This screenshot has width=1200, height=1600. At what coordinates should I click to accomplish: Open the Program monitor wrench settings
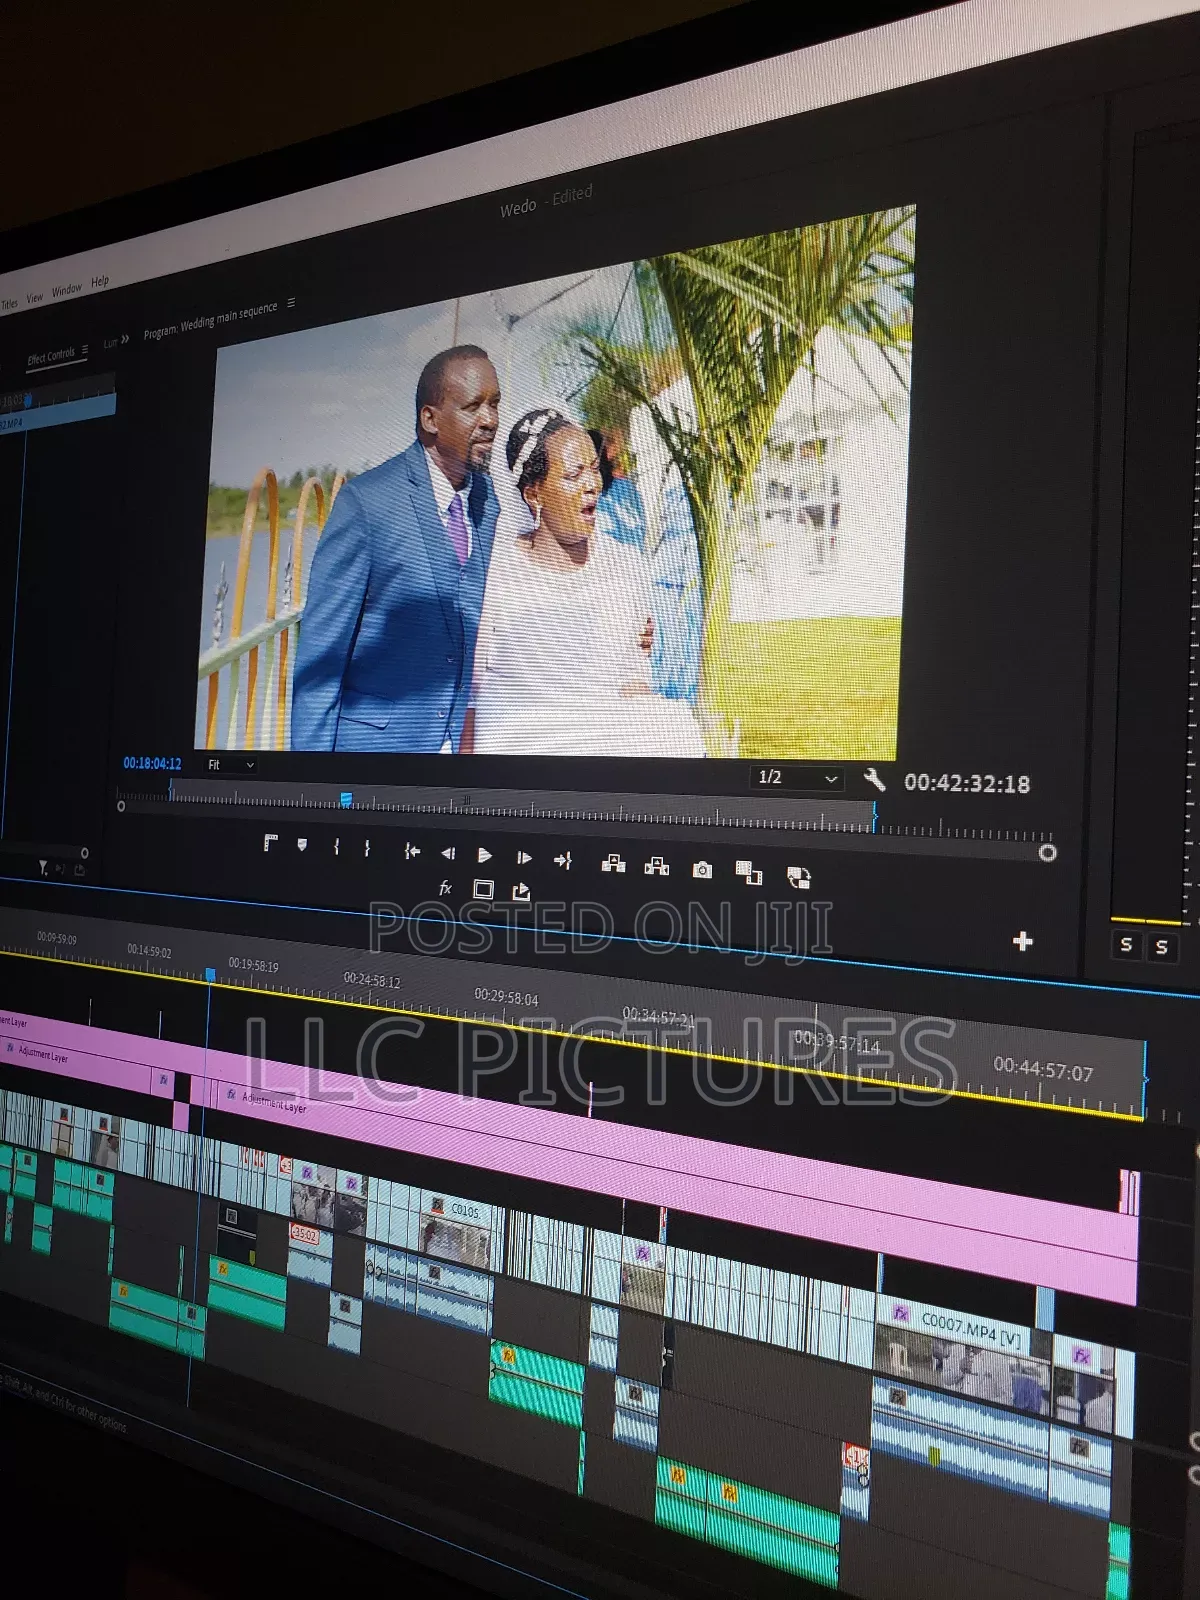874,779
